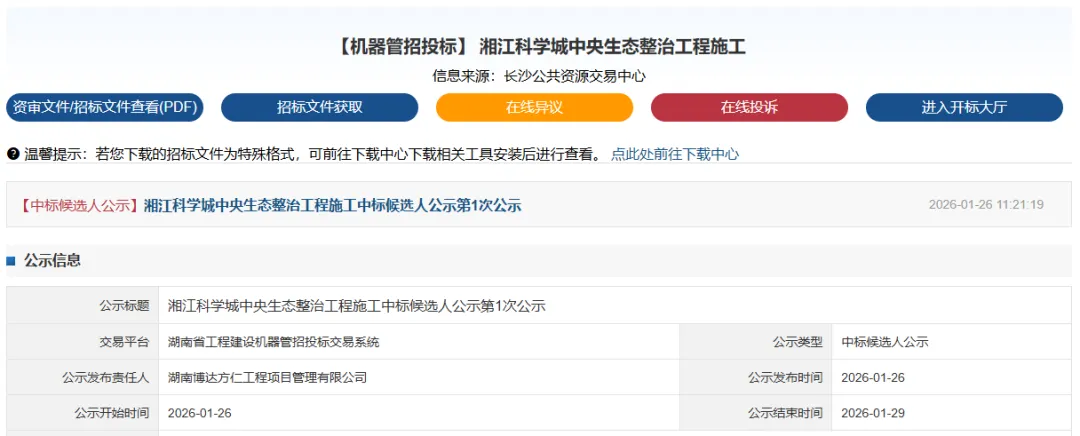Click the blue square icon beside 公示信息
Viewport: 1080px width, 436px height.
(11, 261)
